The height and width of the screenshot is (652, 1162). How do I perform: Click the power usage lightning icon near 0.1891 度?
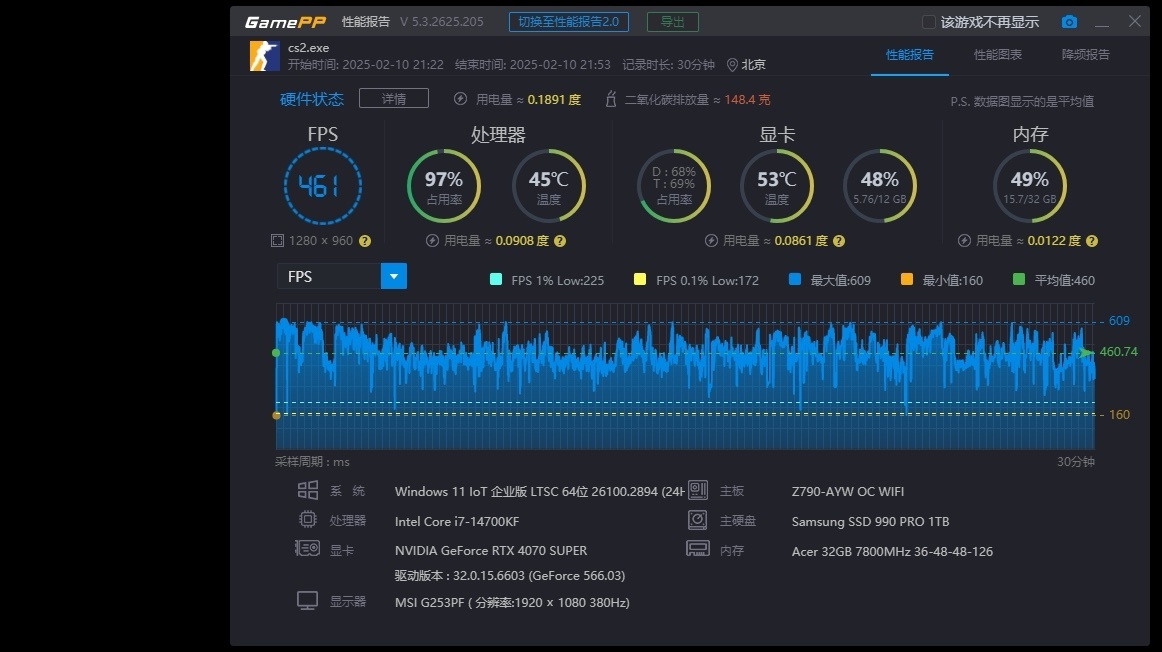460,99
